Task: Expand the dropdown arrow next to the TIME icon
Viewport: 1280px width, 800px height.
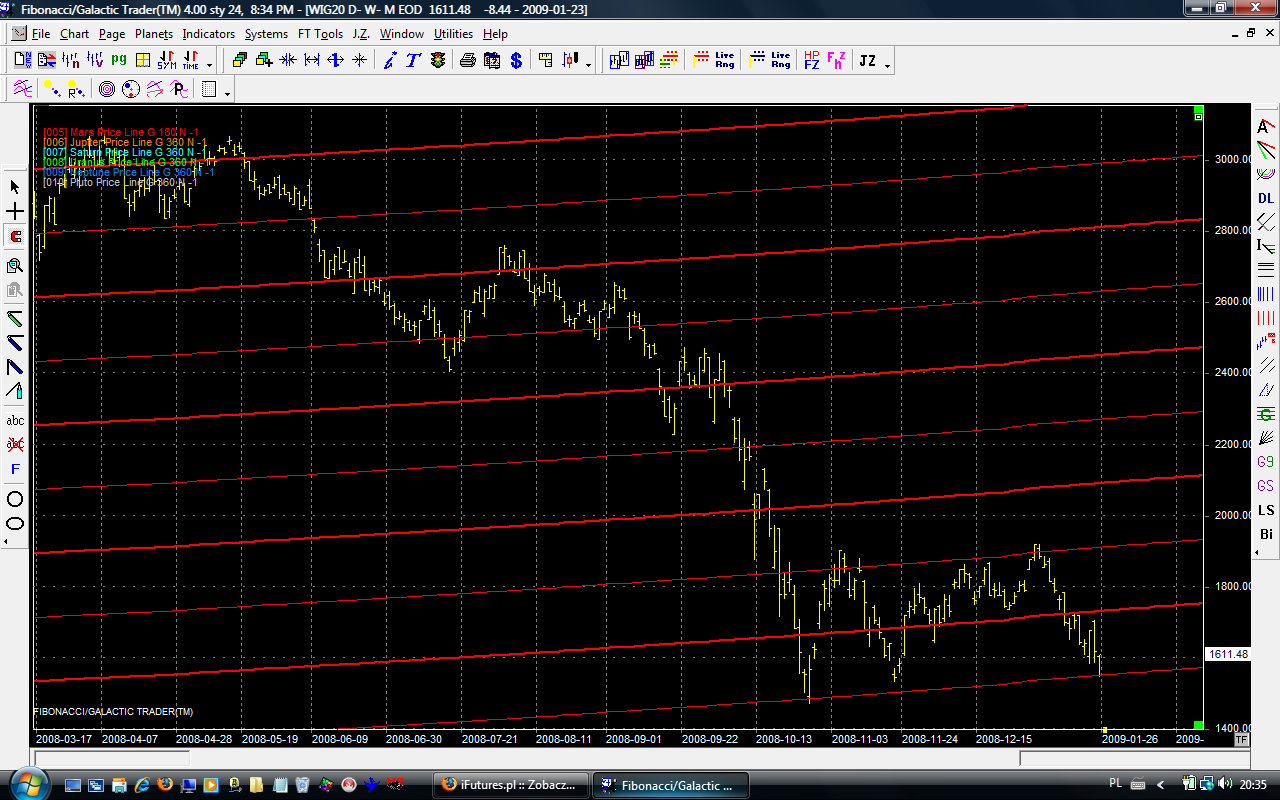Action: point(209,65)
